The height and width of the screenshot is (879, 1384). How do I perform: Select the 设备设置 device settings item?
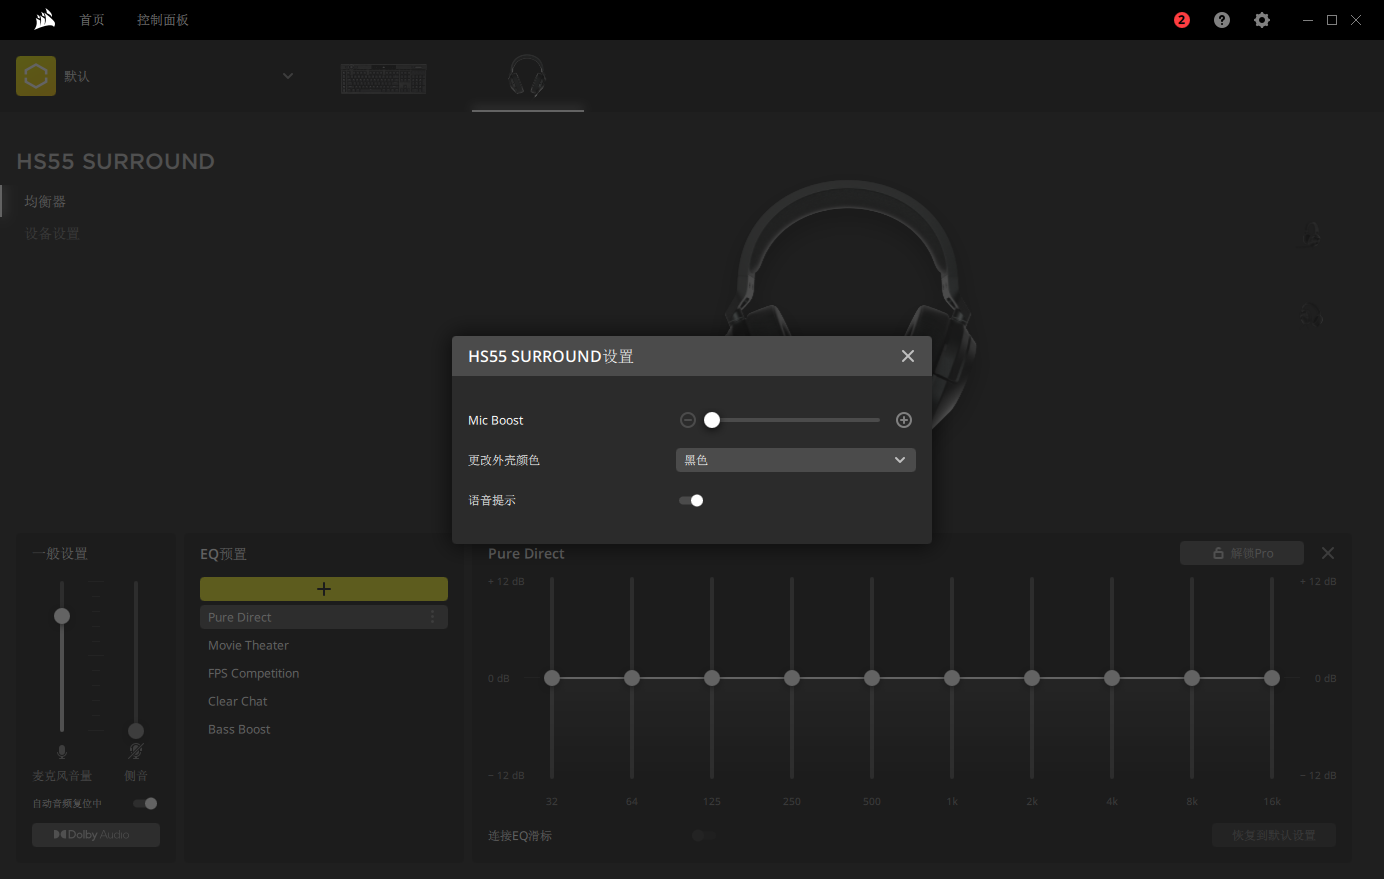click(52, 233)
